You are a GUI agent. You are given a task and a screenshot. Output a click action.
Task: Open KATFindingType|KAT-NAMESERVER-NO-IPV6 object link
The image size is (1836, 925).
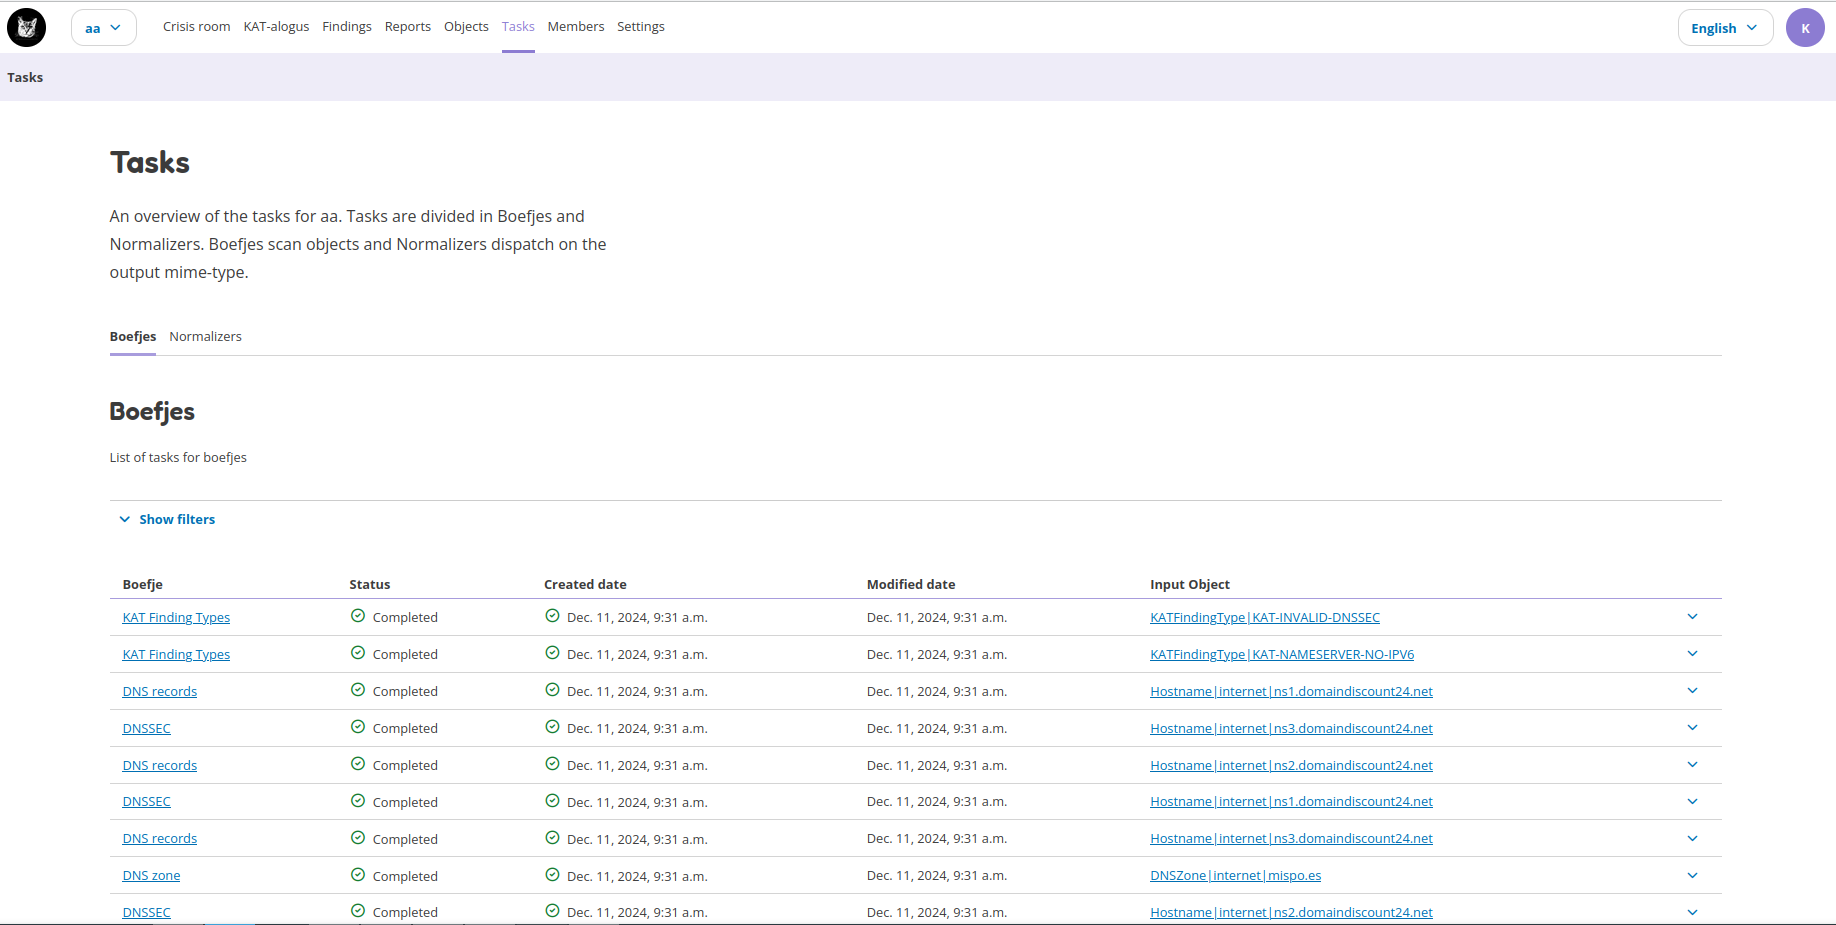coord(1282,655)
